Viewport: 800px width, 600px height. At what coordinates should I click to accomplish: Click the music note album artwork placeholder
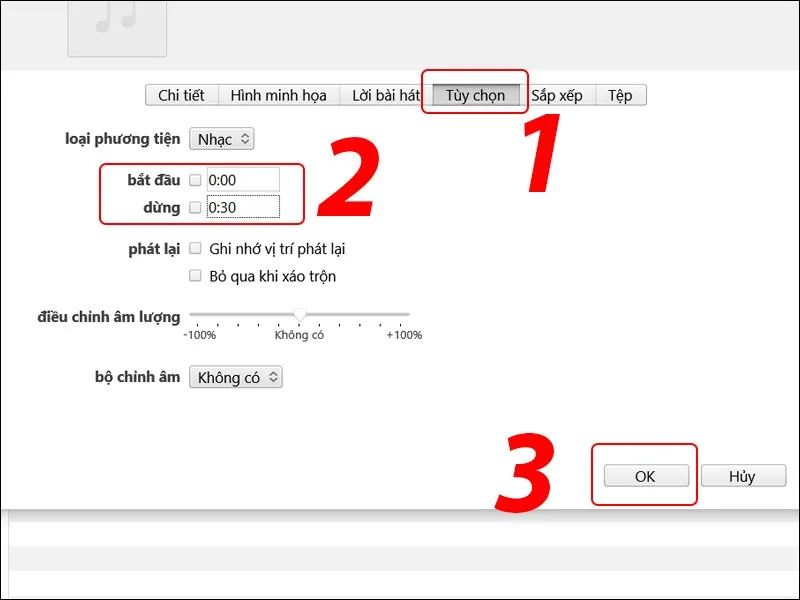coord(116,24)
